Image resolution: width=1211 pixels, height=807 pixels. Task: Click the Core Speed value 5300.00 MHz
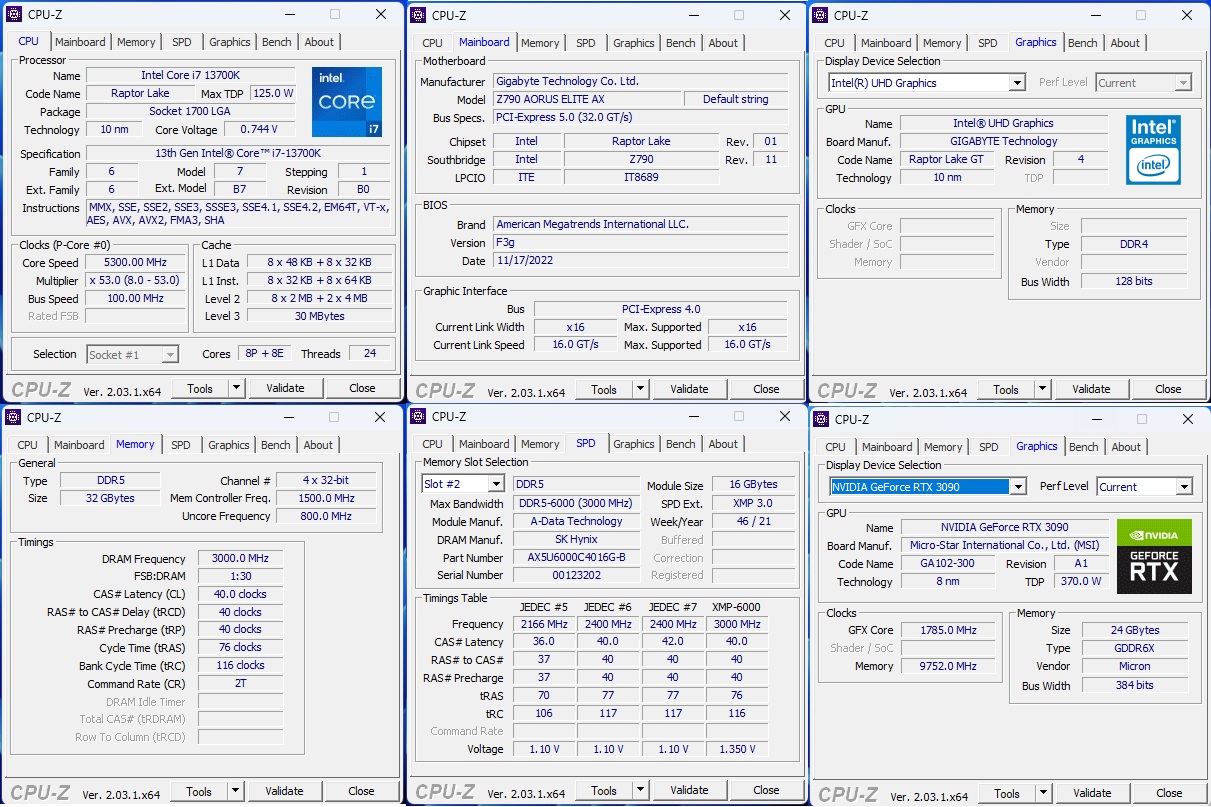135,262
